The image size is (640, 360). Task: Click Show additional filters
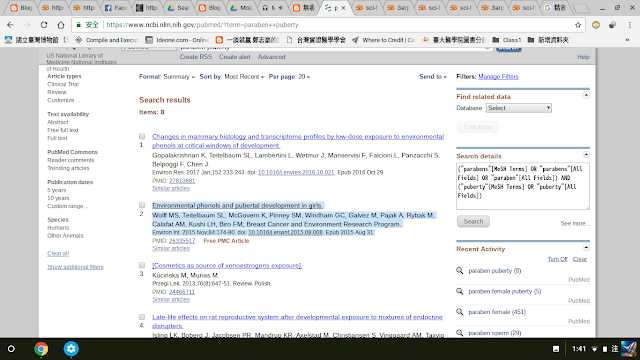pos(75,267)
